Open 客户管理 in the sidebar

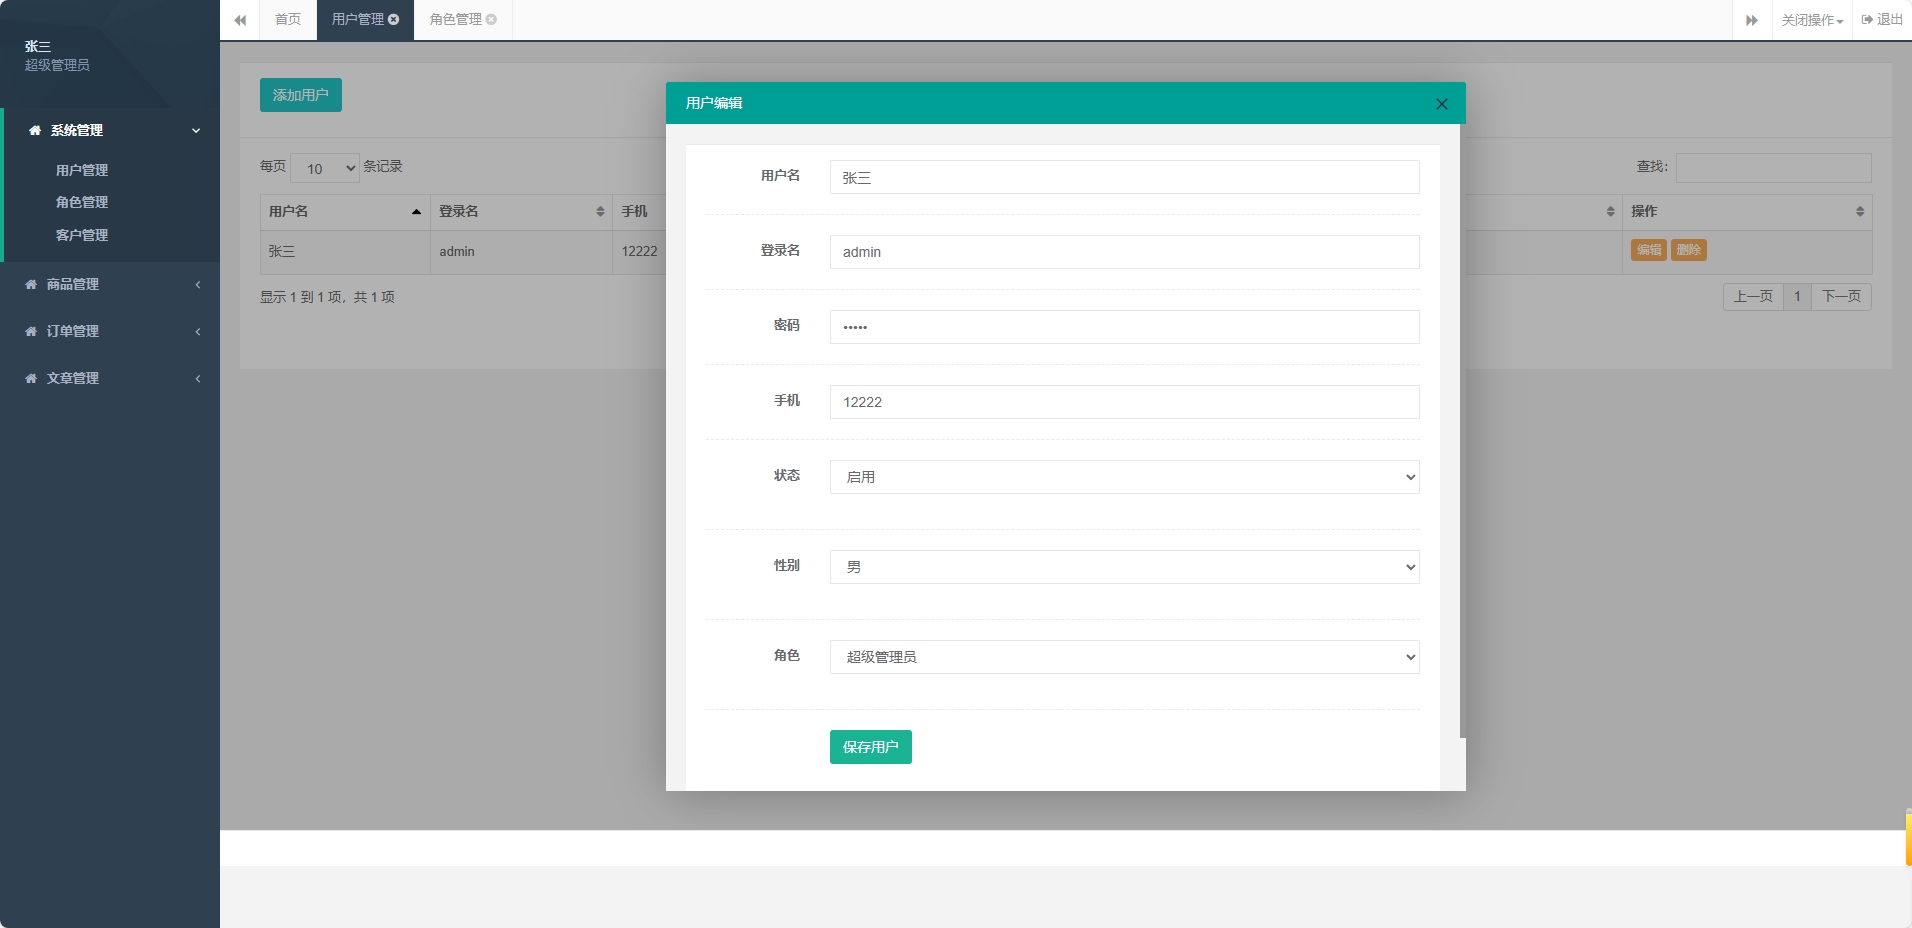point(82,236)
